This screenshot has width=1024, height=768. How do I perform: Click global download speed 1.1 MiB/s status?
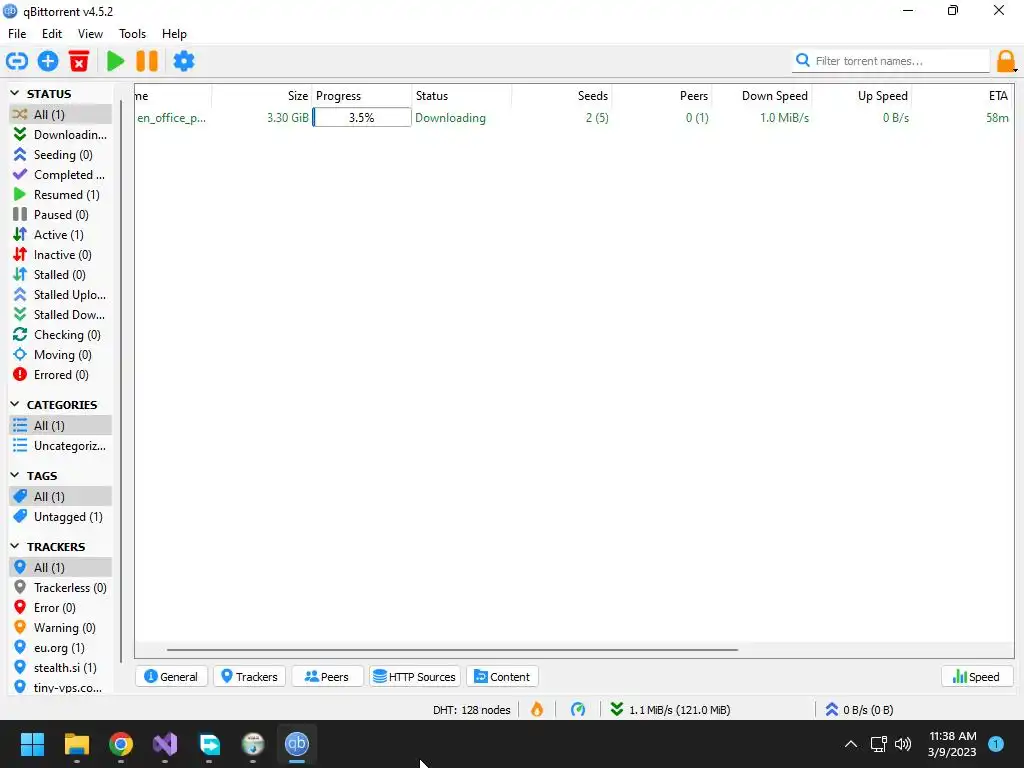671,710
